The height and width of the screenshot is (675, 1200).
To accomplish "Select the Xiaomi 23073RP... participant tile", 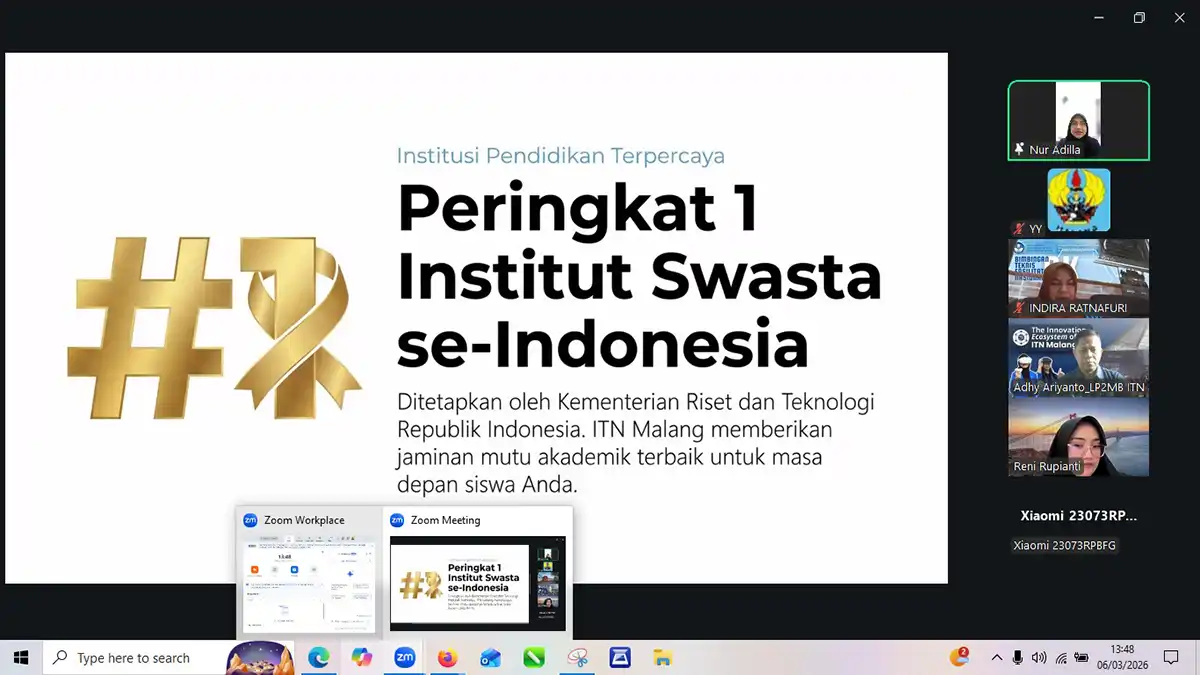I will click(x=1078, y=516).
